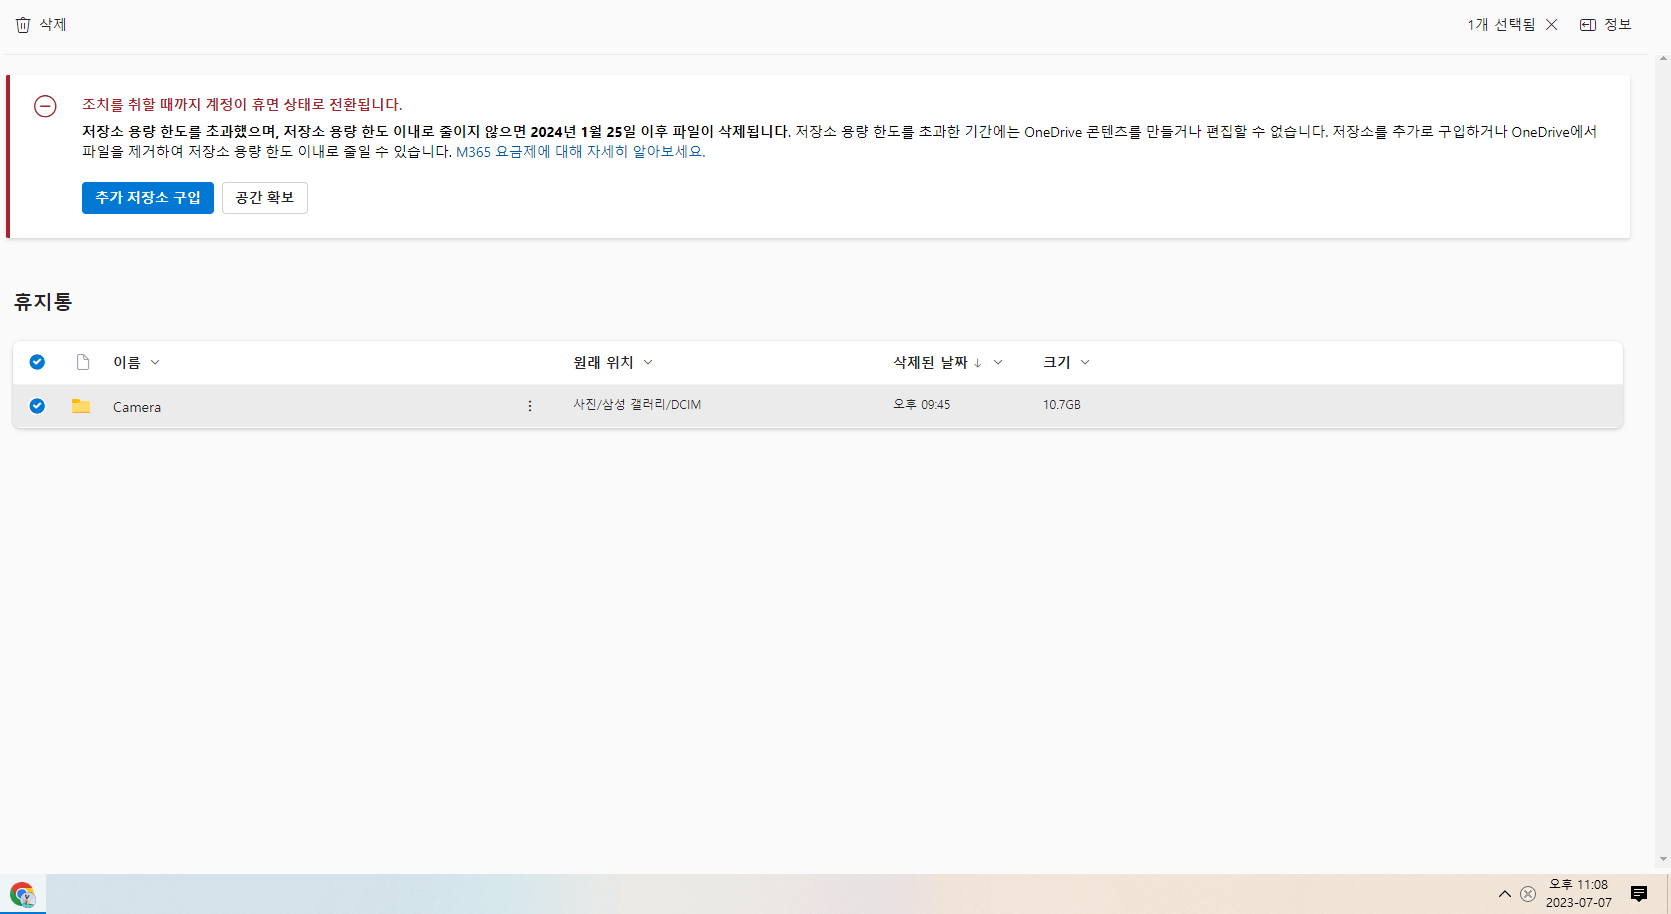Image resolution: width=1671 pixels, height=914 pixels.
Task: Expand the Deleted Date column dropdown
Action: (x=998, y=363)
